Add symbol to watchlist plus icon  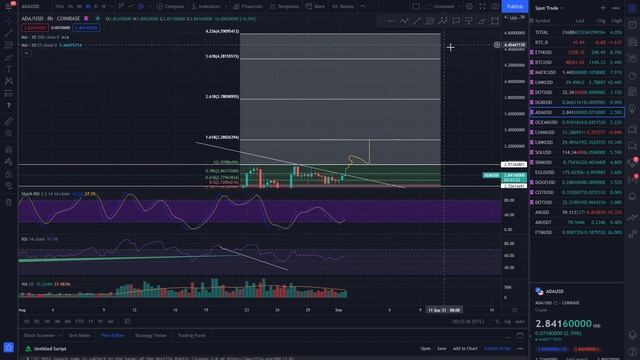[x=603, y=8]
